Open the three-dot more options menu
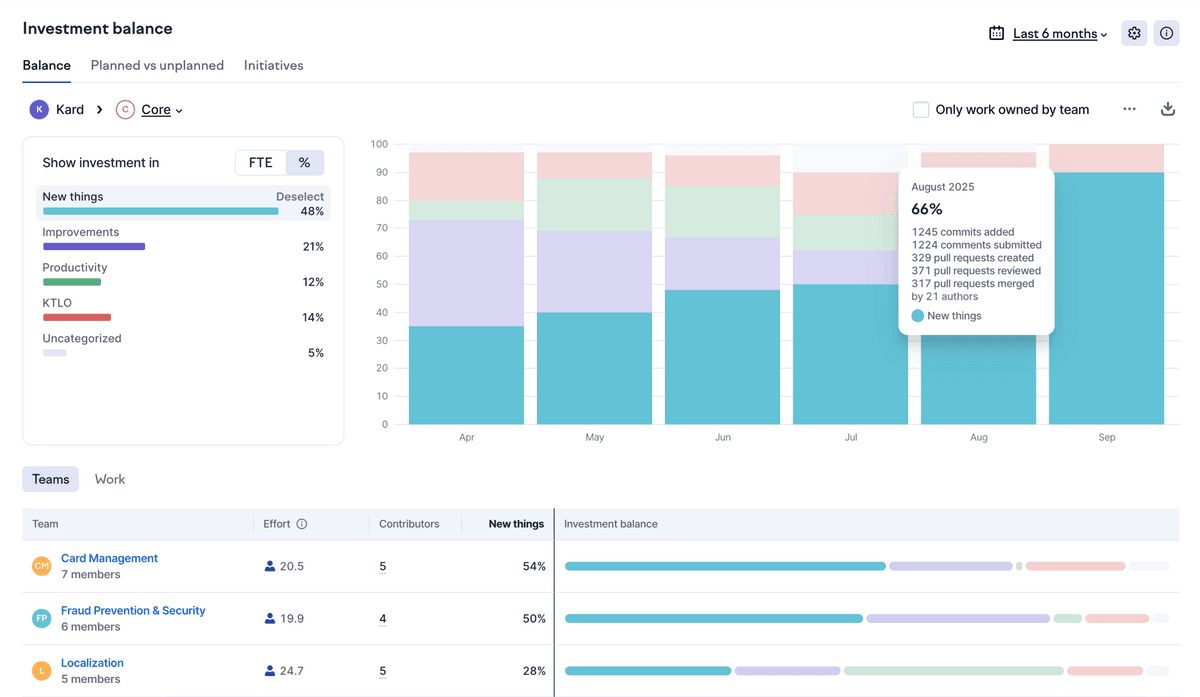Viewport: 1200px width, 697px height. pos(1129,109)
